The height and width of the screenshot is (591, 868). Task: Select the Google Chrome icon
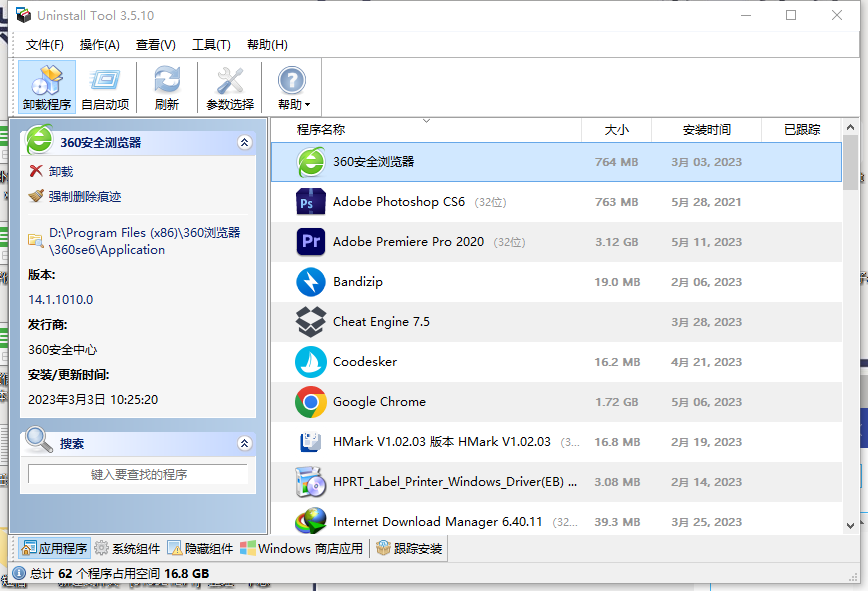coord(311,402)
